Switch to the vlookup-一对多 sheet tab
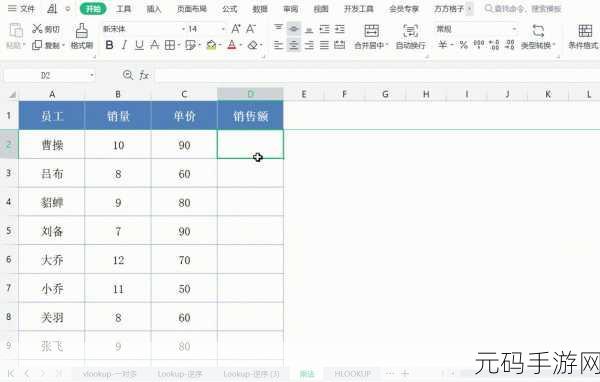The image size is (600, 382). (109, 374)
